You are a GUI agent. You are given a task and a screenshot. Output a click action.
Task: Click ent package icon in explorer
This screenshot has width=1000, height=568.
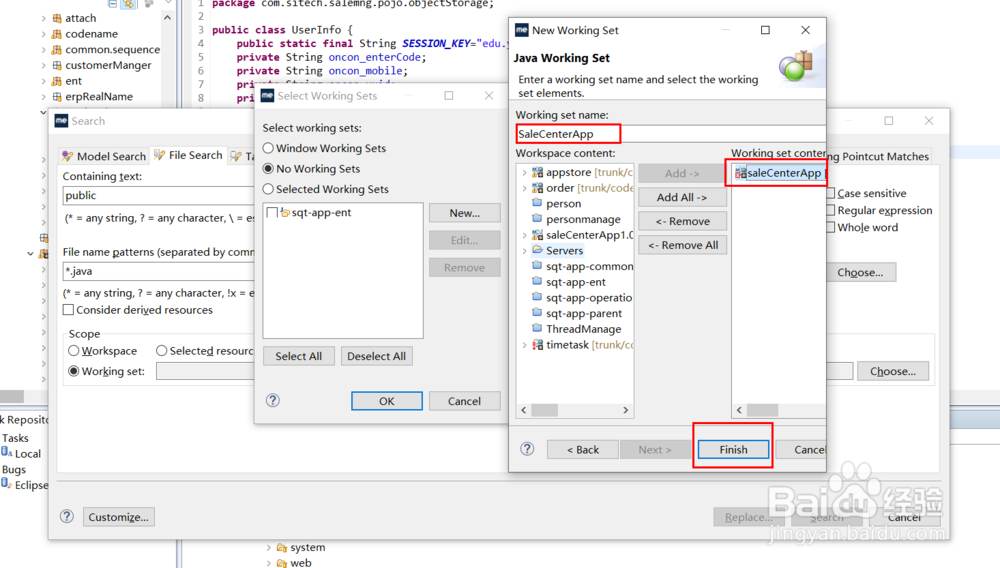point(57,81)
